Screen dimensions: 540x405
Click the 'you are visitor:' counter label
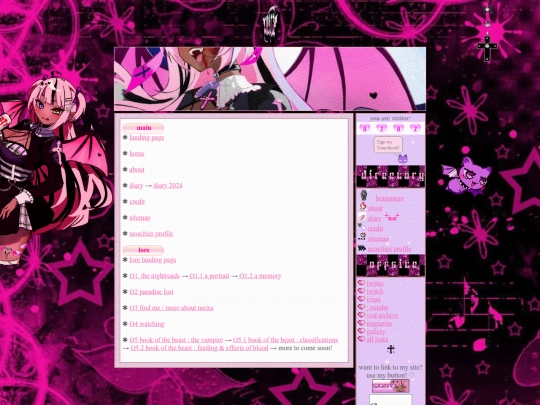(390, 118)
